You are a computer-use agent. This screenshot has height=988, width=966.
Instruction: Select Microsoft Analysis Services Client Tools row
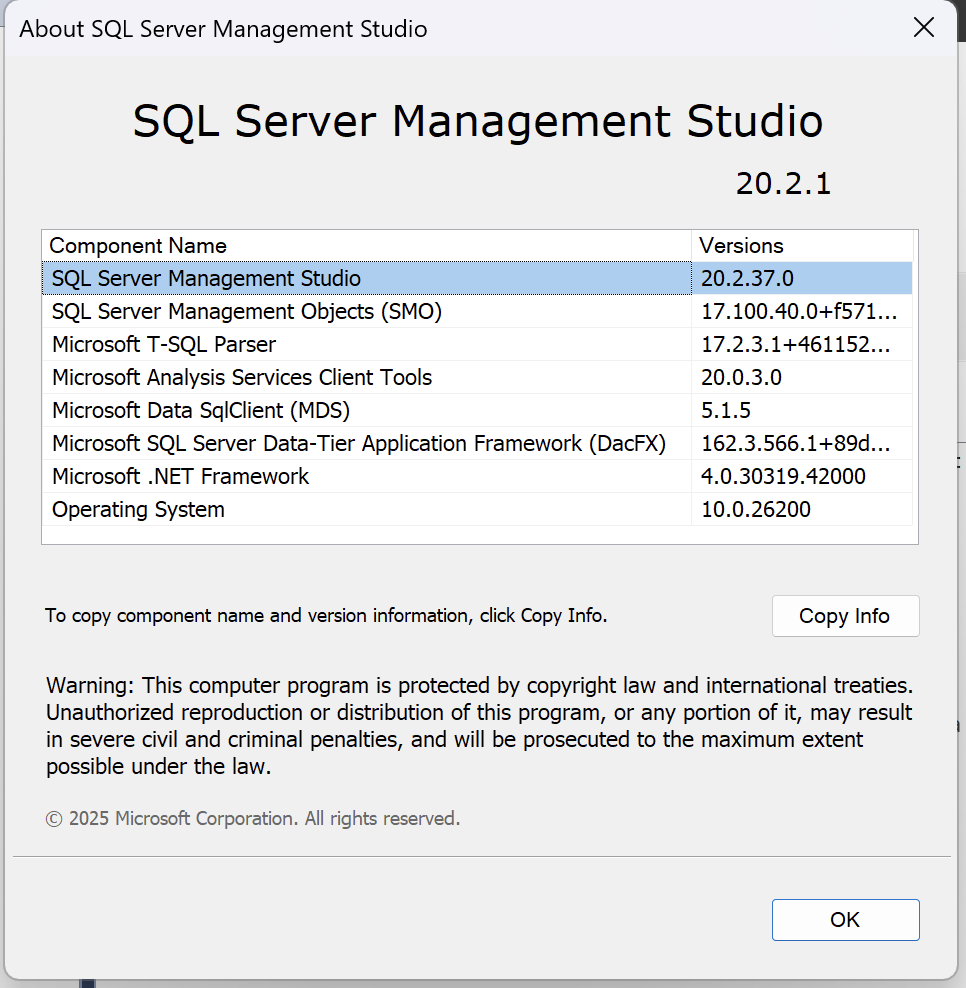point(477,377)
